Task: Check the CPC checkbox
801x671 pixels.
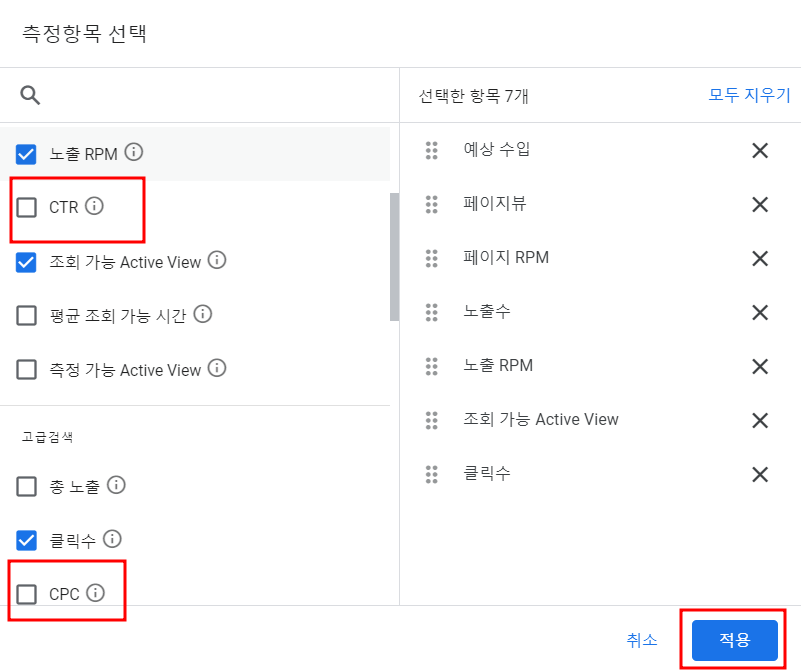Action: coord(25,593)
